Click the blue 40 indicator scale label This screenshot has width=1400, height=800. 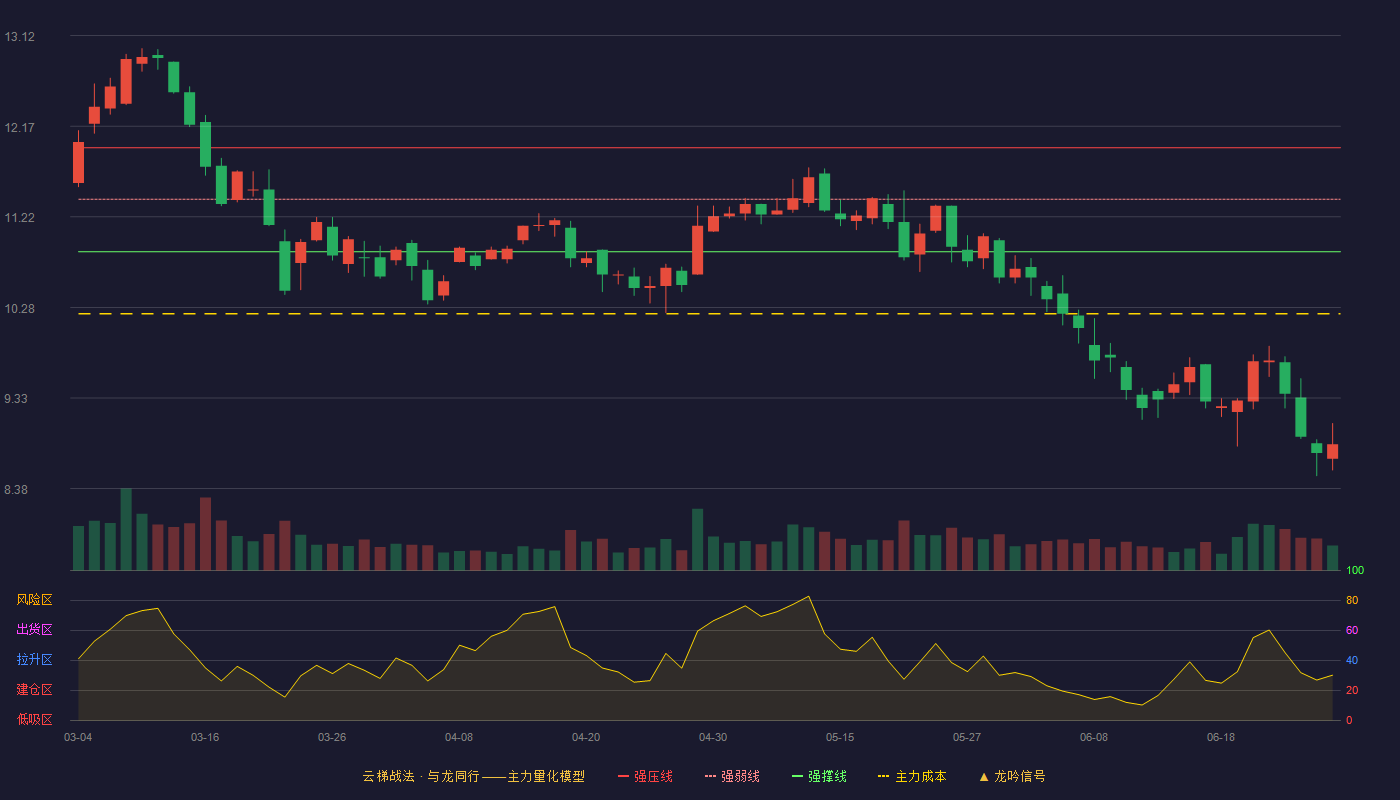pyautogui.click(x=1352, y=660)
